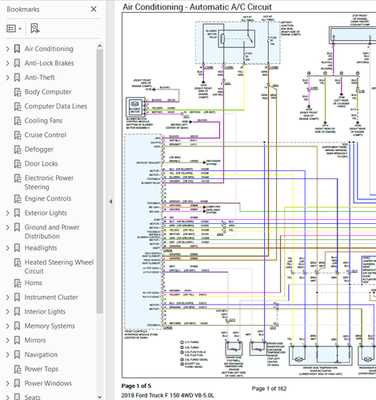Select Ground and Power Distribution bookmark
Screen dimensions: 376x400
(52, 232)
